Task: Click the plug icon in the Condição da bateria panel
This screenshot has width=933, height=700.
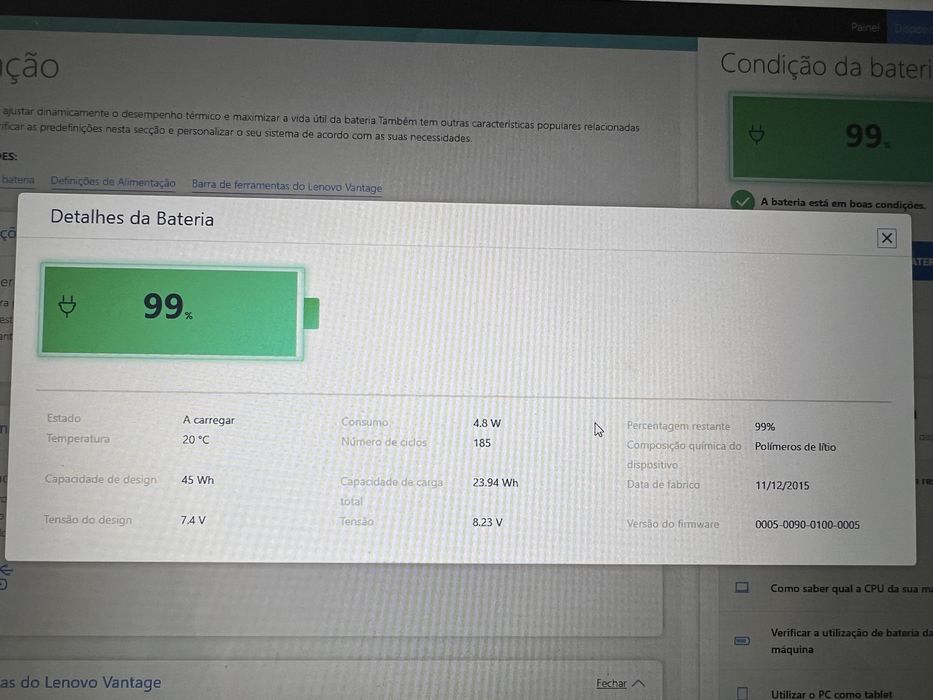Action: (x=756, y=134)
